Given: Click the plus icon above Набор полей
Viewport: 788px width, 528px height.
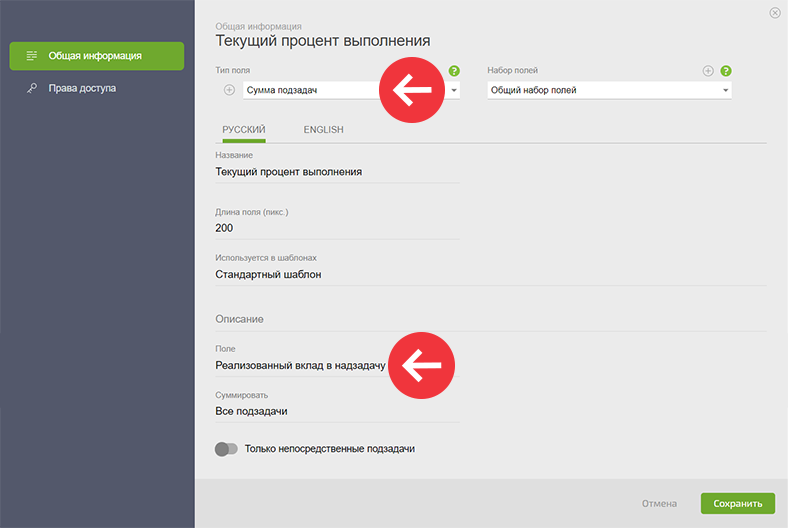Looking at the screenshot, I should 708,71.
